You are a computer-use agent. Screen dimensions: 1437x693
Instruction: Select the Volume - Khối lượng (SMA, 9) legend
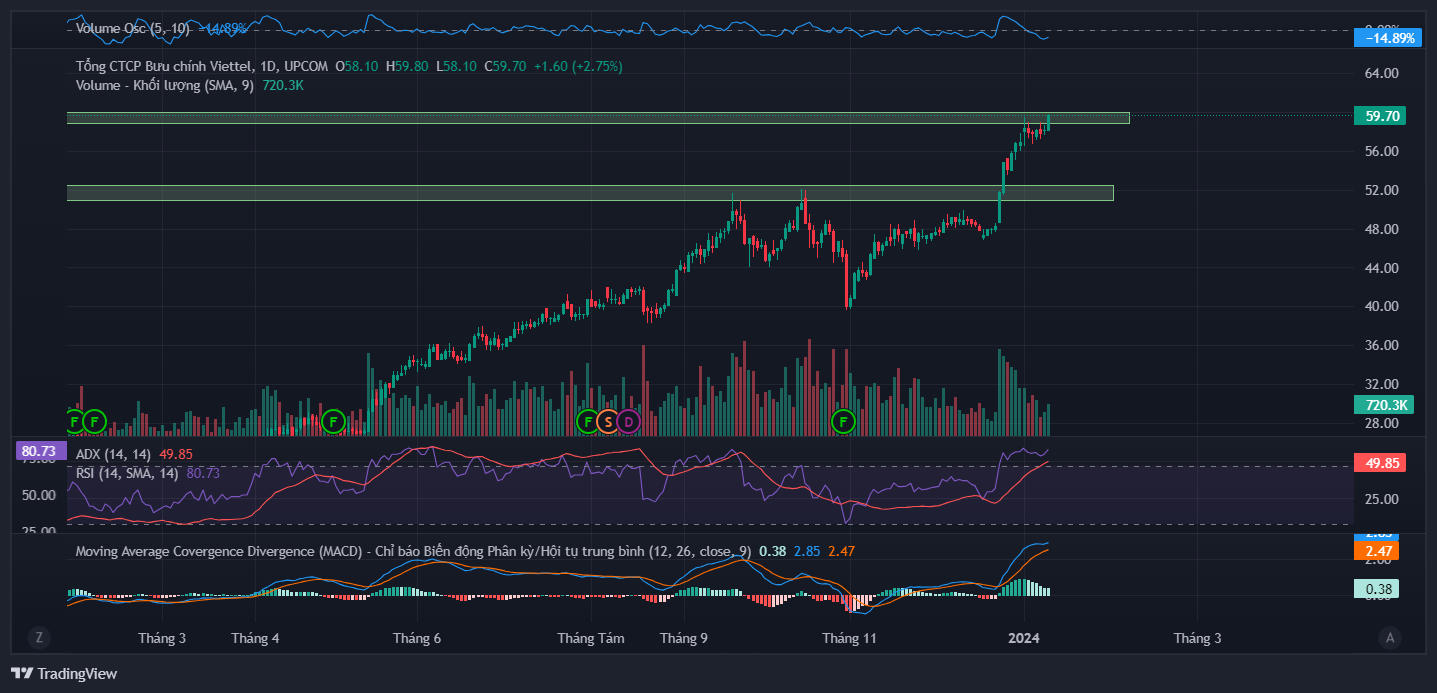tap(165, 86)
